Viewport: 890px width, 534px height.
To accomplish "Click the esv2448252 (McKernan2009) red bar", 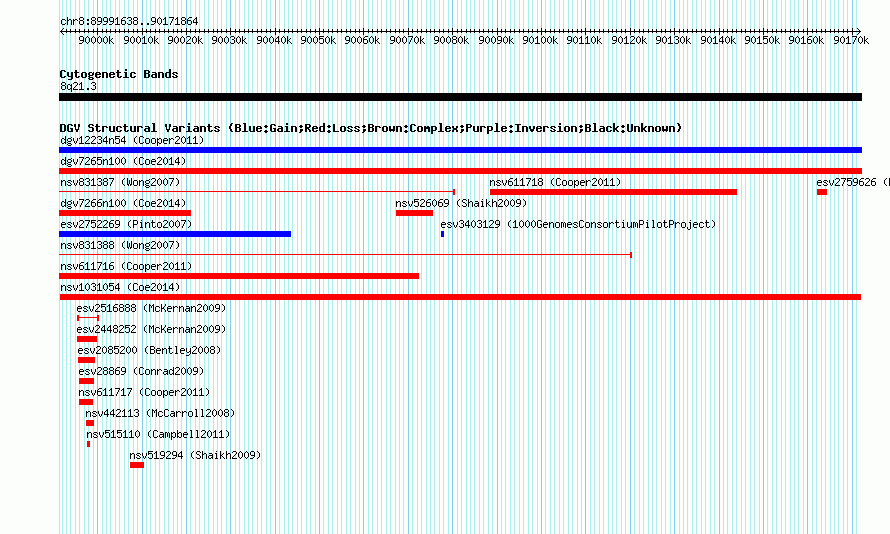I will (87, 339).
